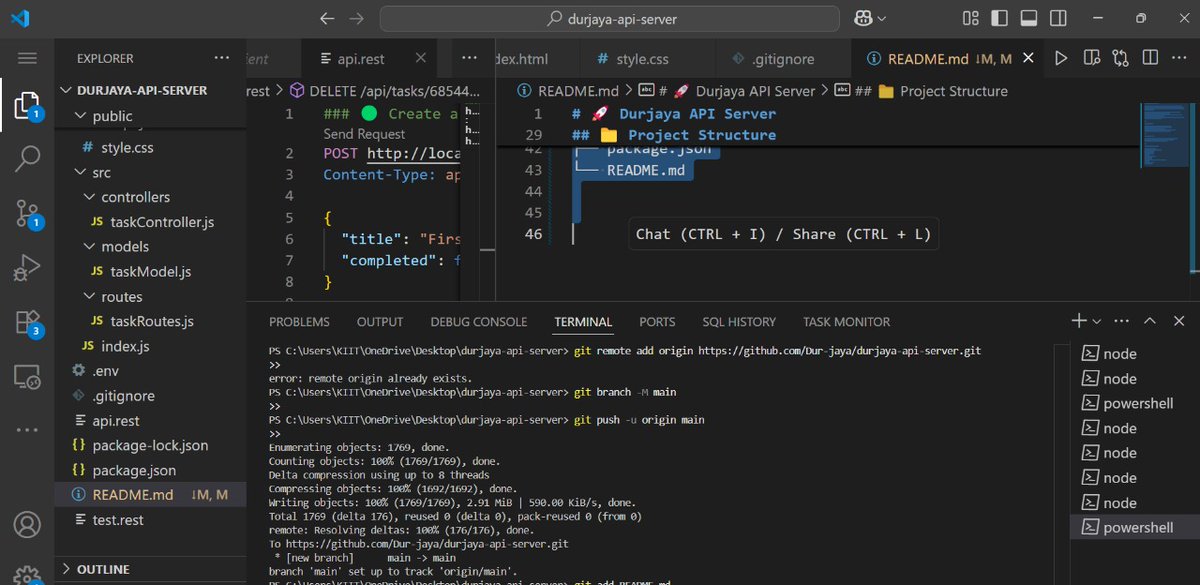Open the SQL HISTORY panel tab
Viewport: 1200px width, 585px height.
click(739, 322)
